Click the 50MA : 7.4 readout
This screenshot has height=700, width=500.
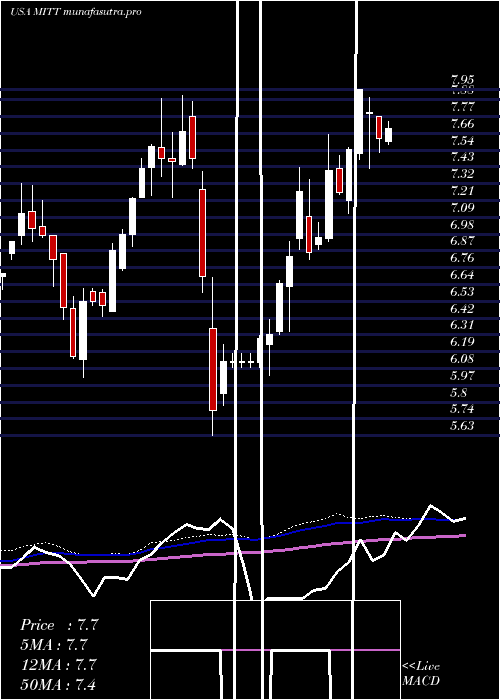pos(58,684)
